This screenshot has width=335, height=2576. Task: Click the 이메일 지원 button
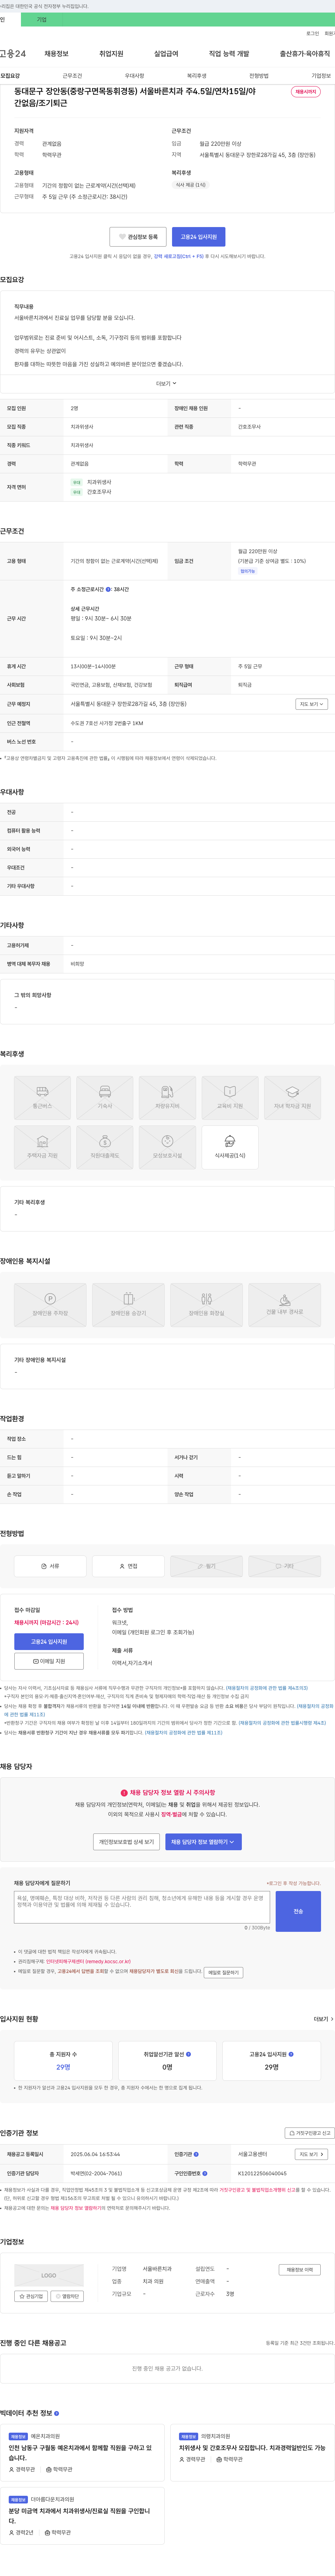coord(49,1661)
